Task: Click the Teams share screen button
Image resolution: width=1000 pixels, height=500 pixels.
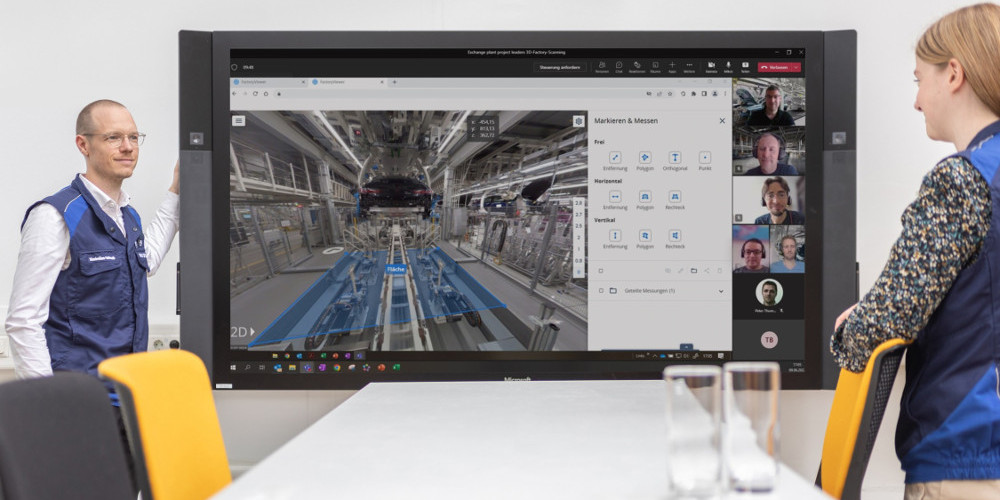Action: 745,67
